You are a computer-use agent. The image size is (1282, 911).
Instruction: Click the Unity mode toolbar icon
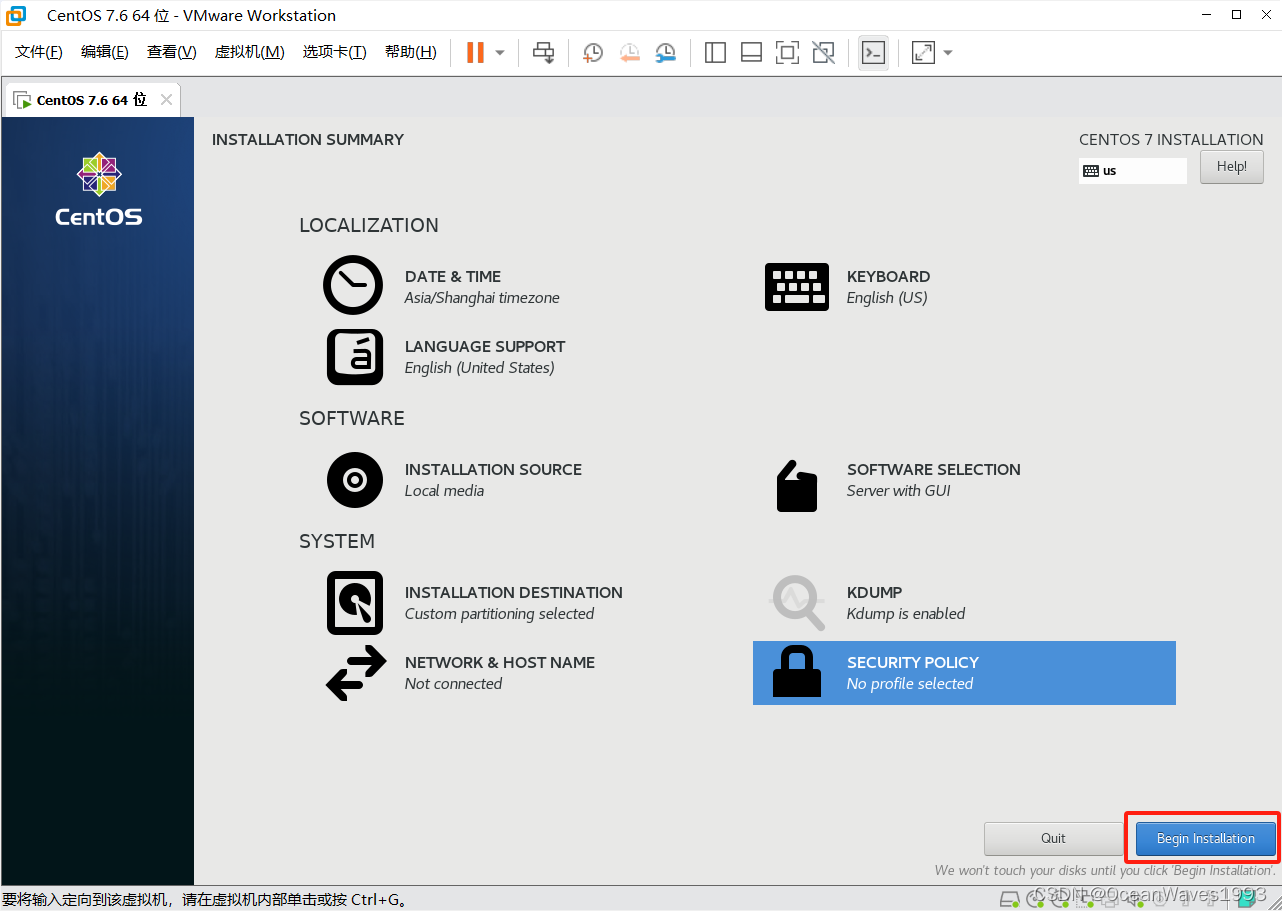(823, 52)
